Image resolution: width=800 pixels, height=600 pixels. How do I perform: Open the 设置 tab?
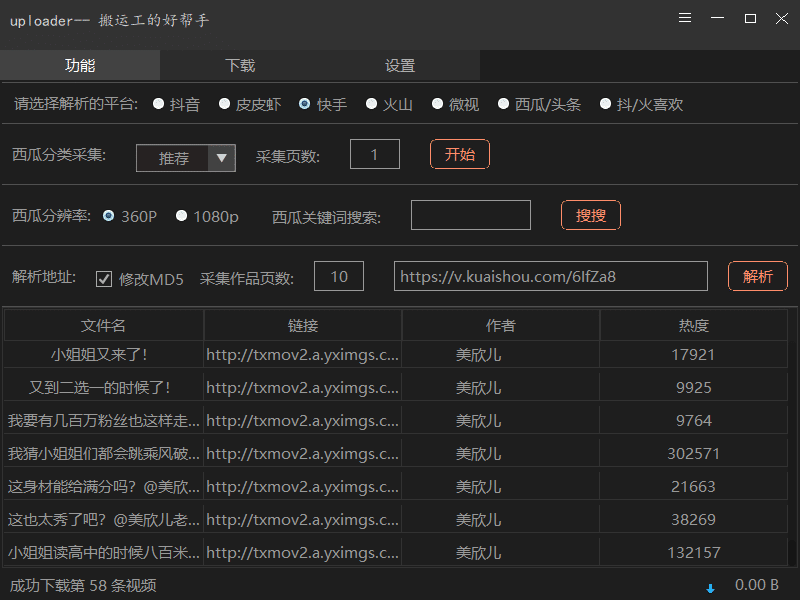(399, 64)
